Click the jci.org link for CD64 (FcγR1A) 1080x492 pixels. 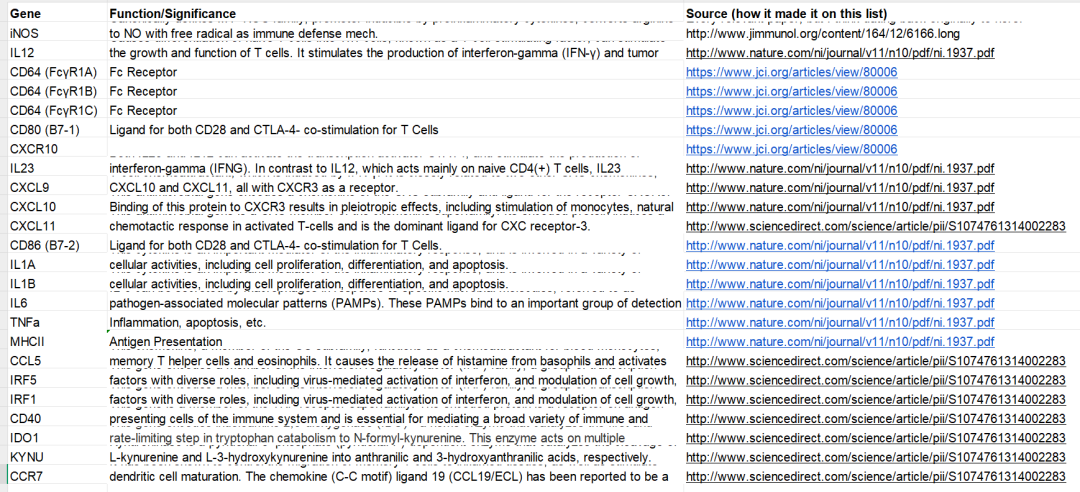[x=791, y=72]
